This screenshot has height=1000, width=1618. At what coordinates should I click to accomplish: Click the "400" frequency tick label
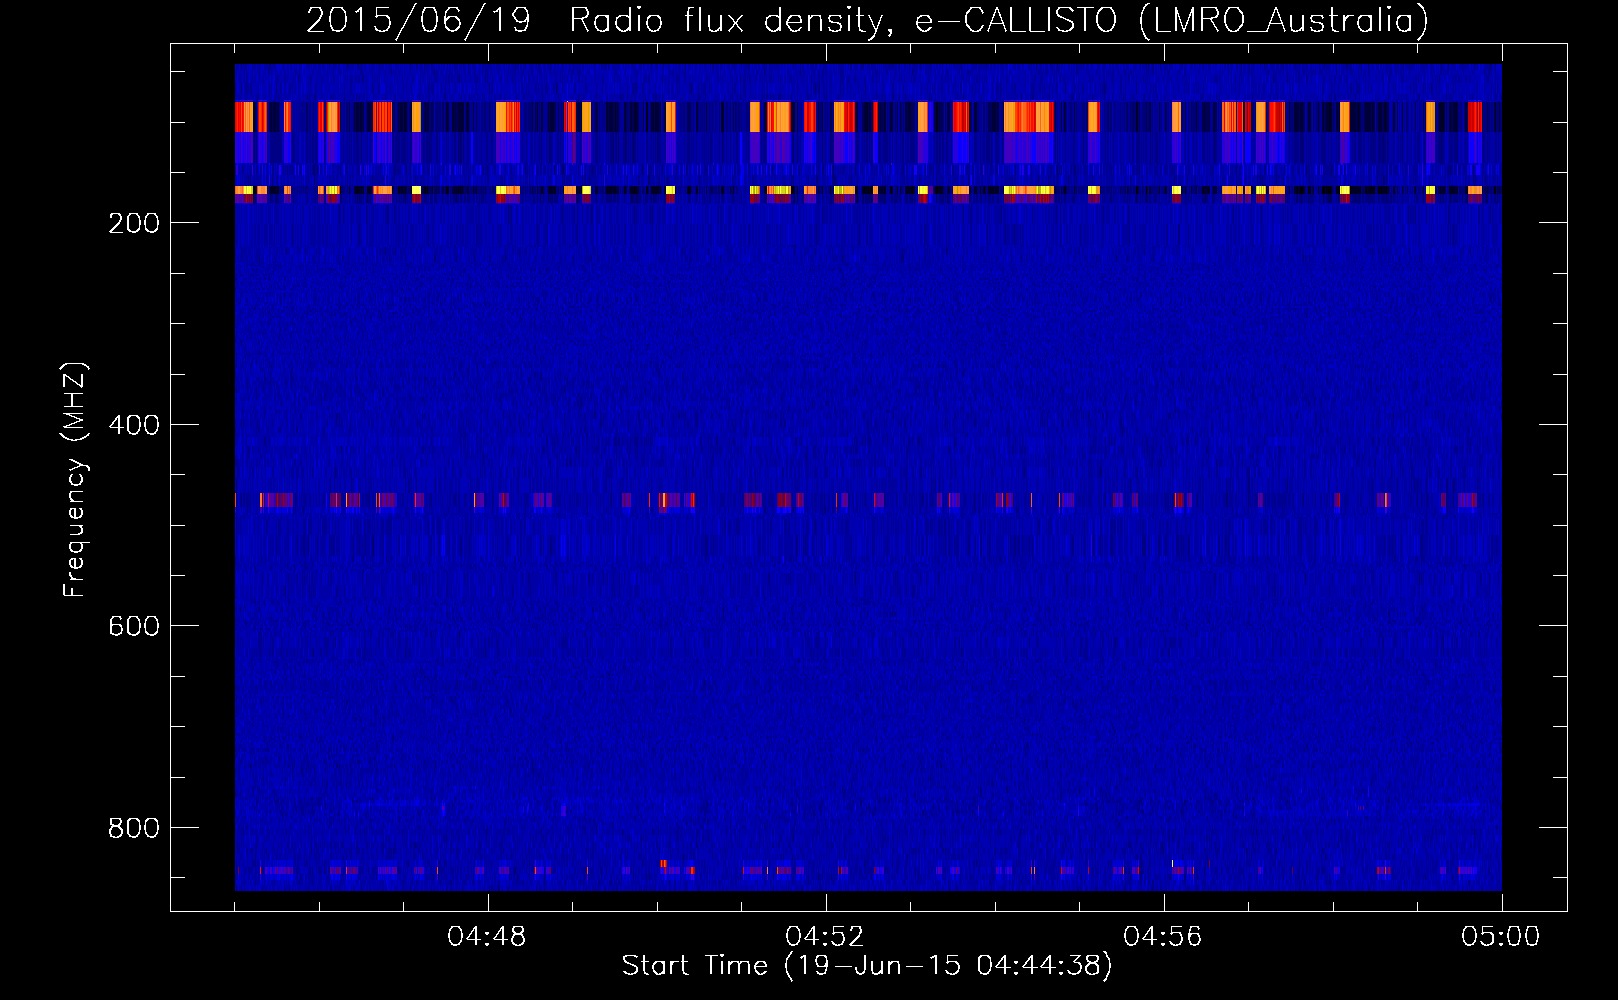coord(134,425)
